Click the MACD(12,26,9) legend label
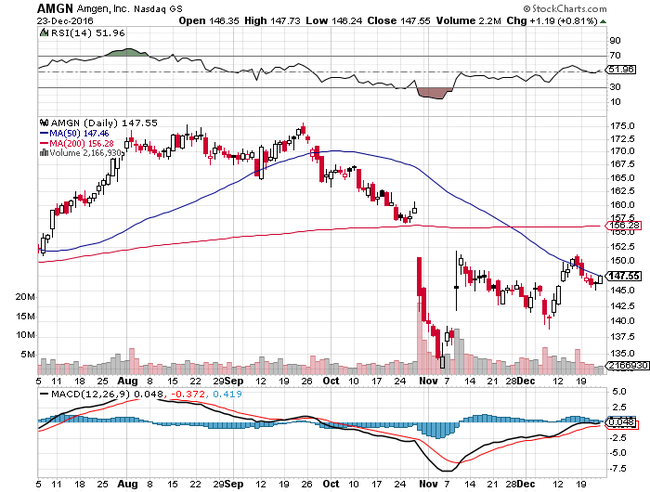Screen dimensions: 650x492 91,394
